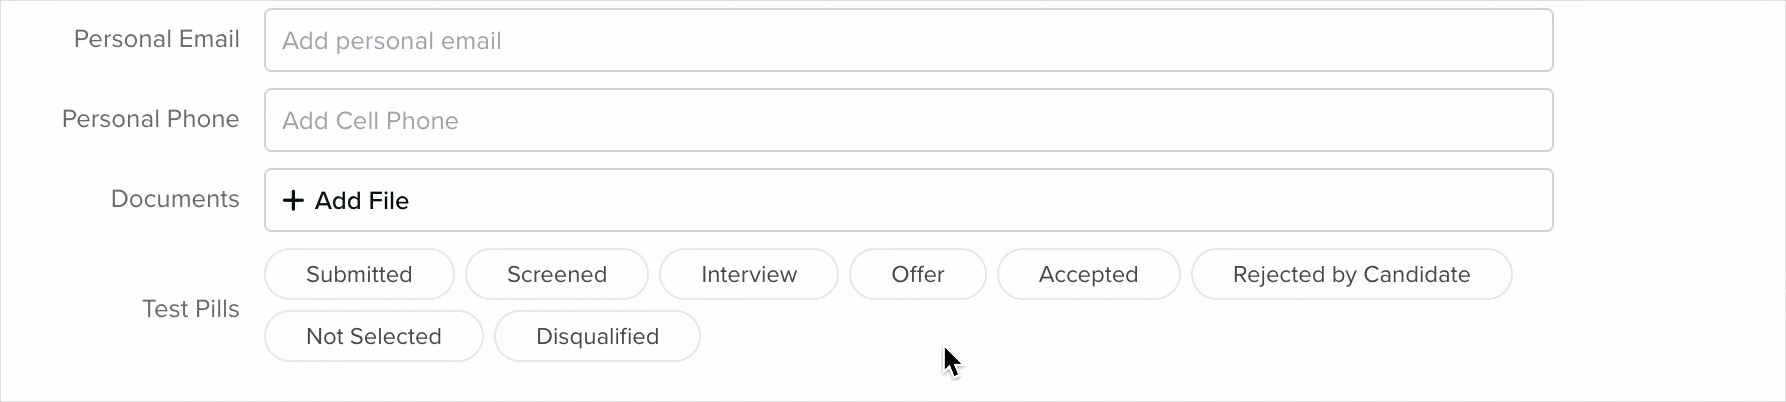
Task: Toggle the Screened pill
Action: click(x=557, y=274)
